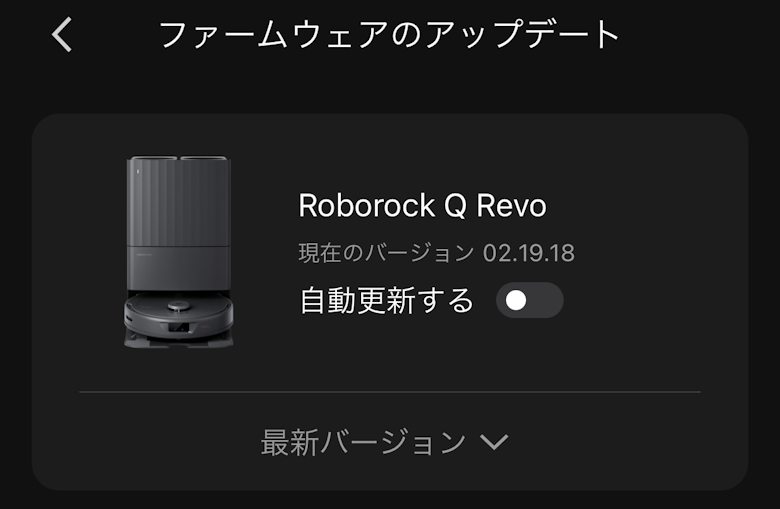Viewport: 780px width, 509px height.
Task: Click the version number 02.19.18
Action: click(529, 253)
